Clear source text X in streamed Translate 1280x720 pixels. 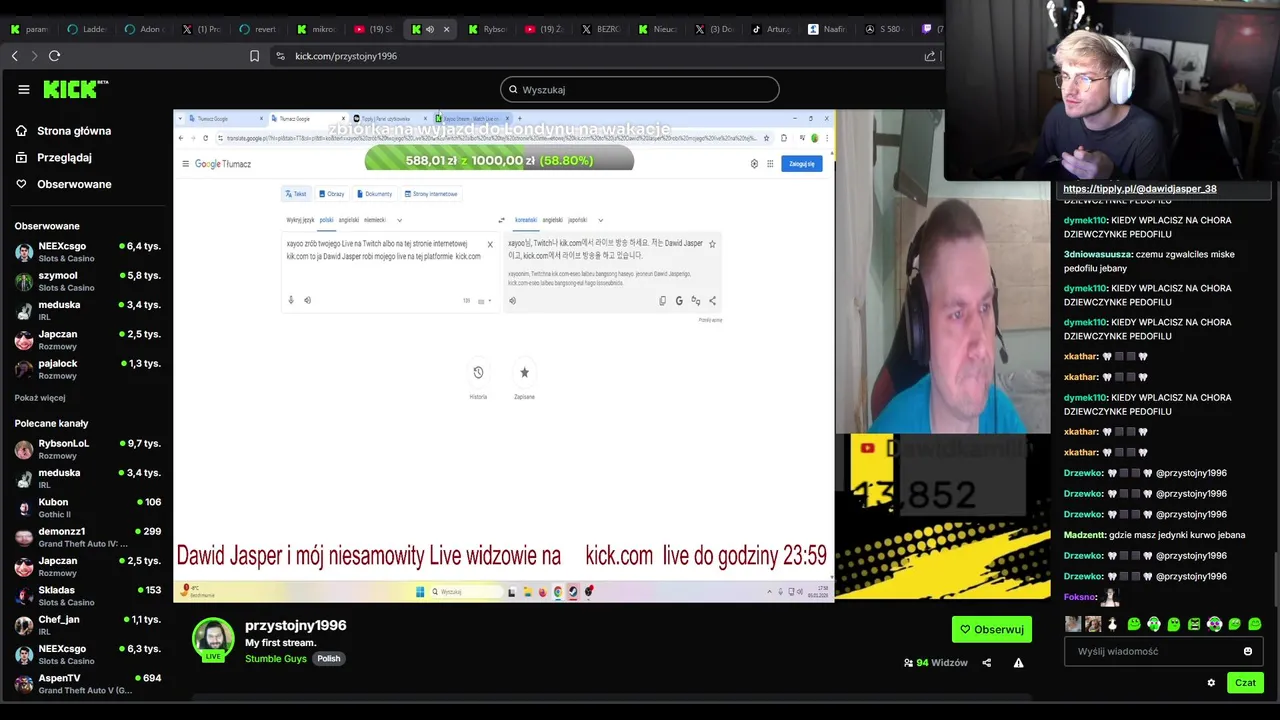click(x=490, y=244)
